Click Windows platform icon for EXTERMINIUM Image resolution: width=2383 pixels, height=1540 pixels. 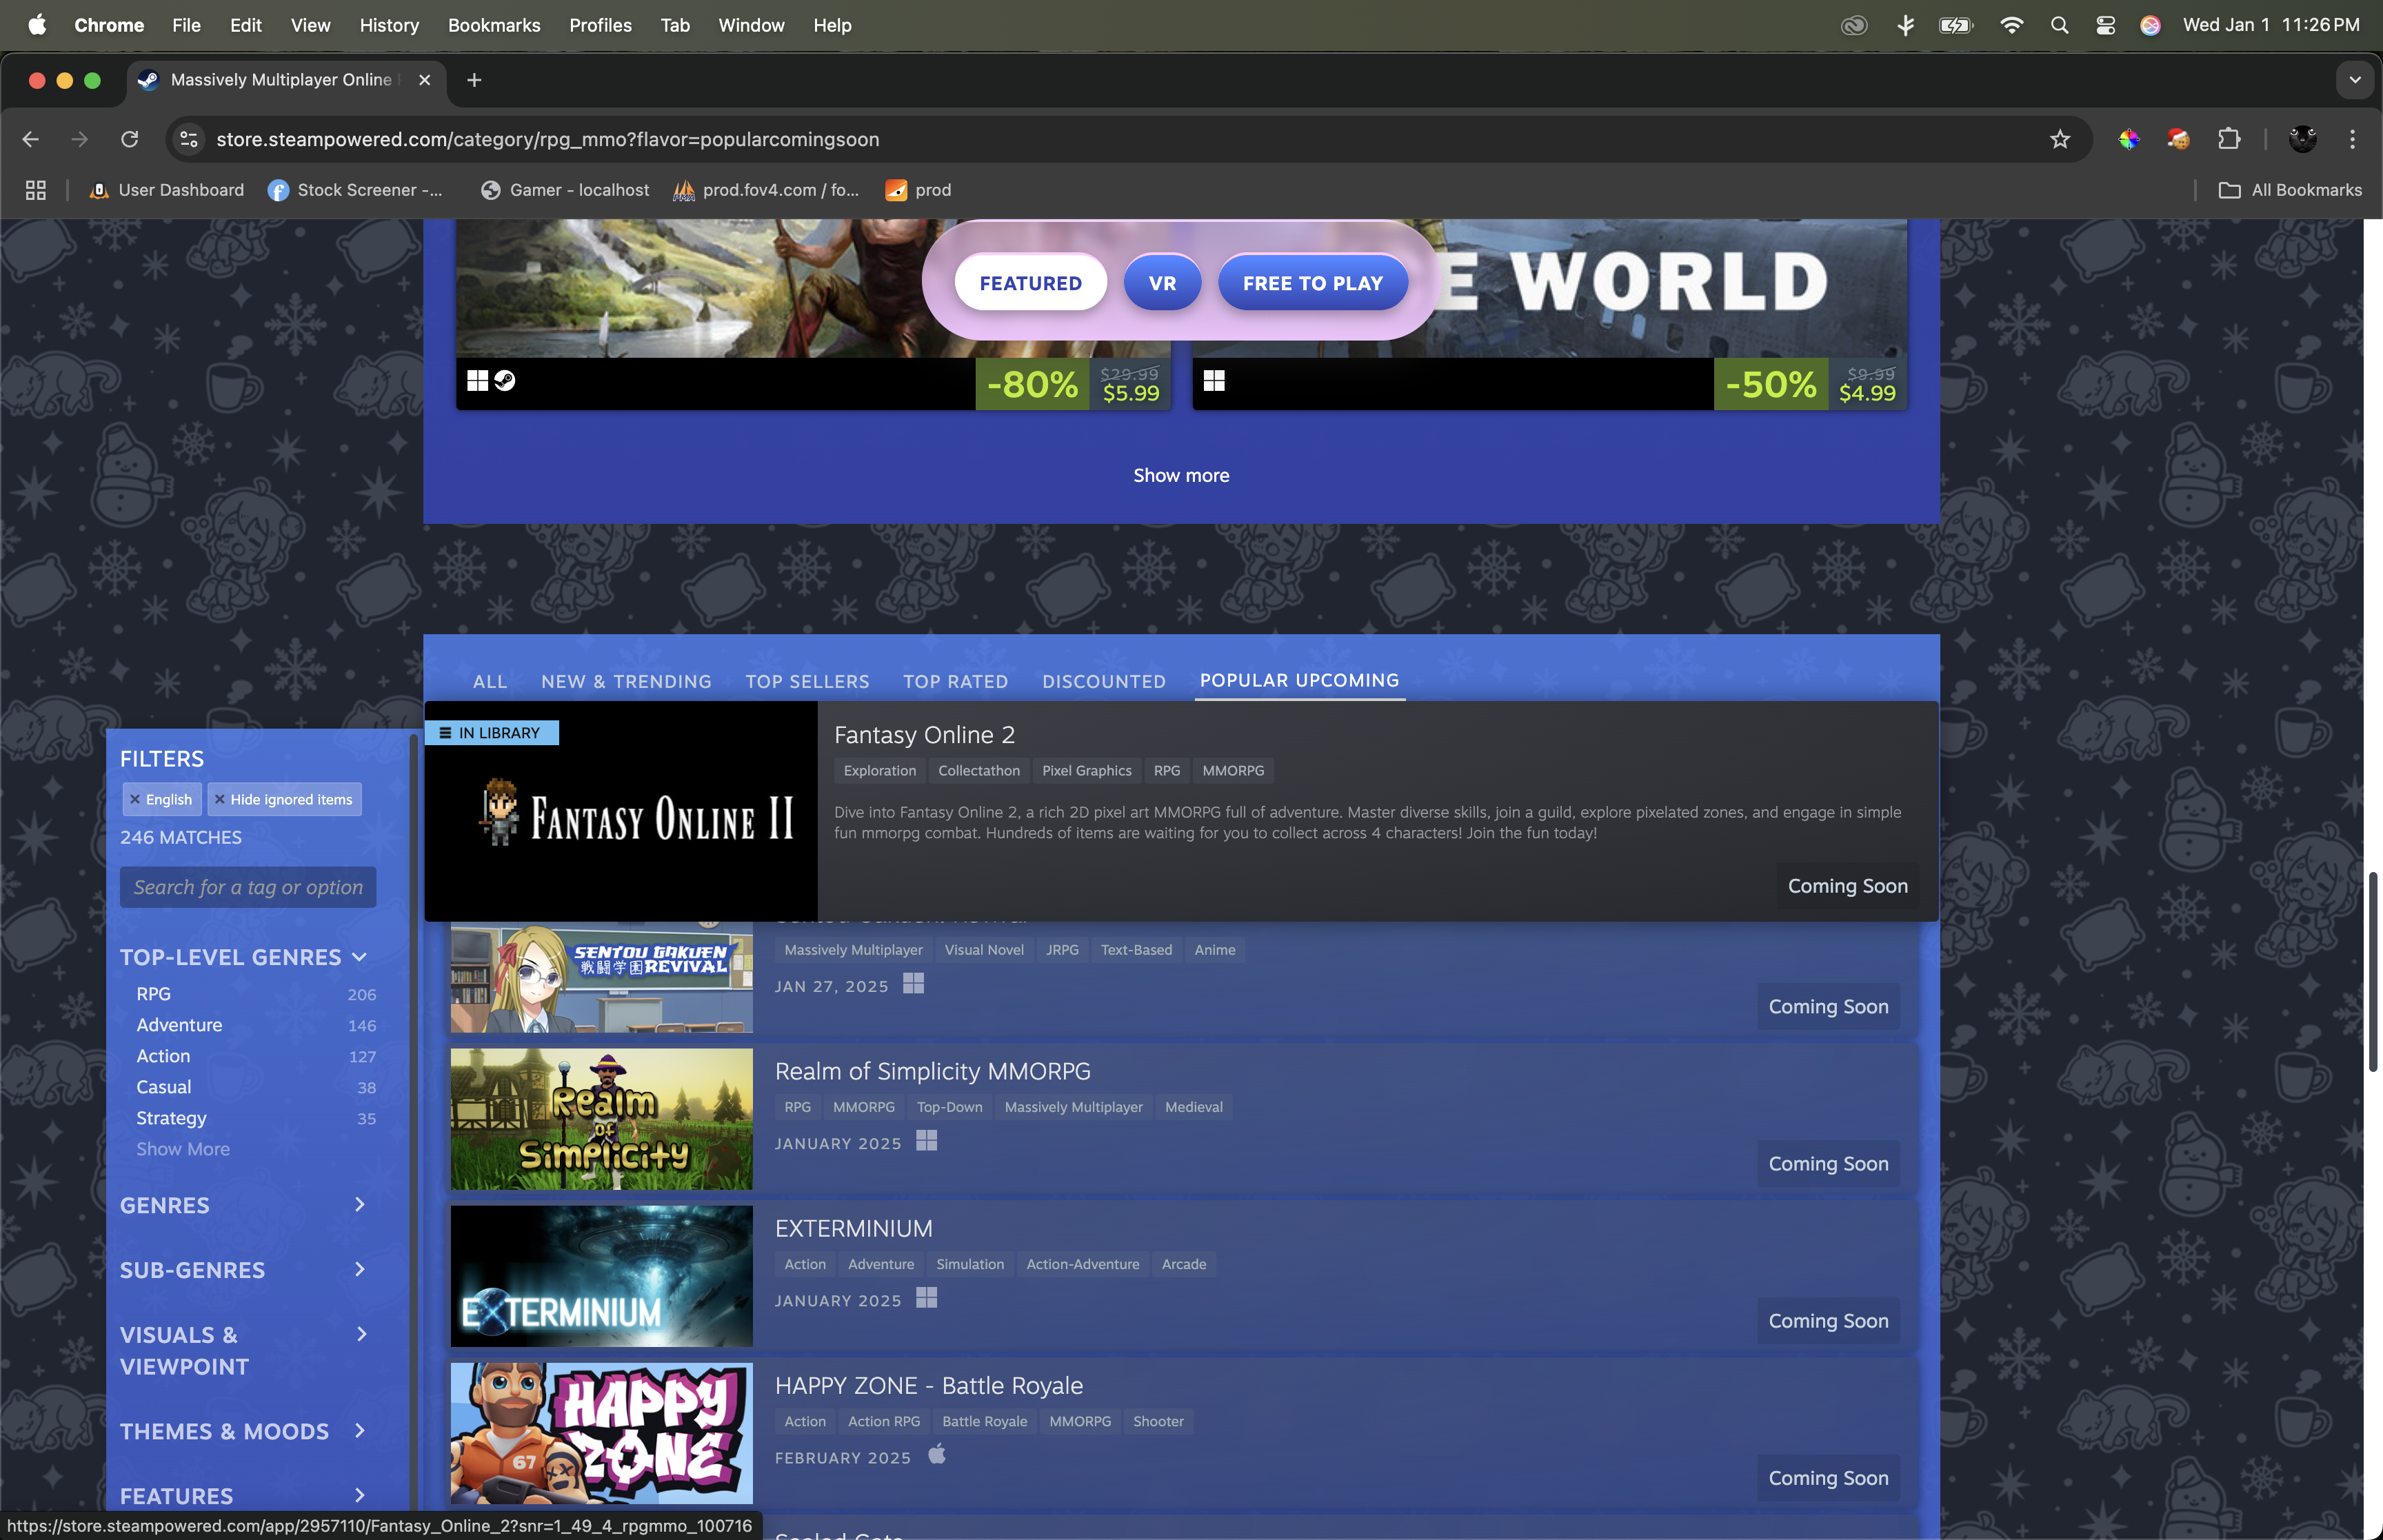(927, 1298)
